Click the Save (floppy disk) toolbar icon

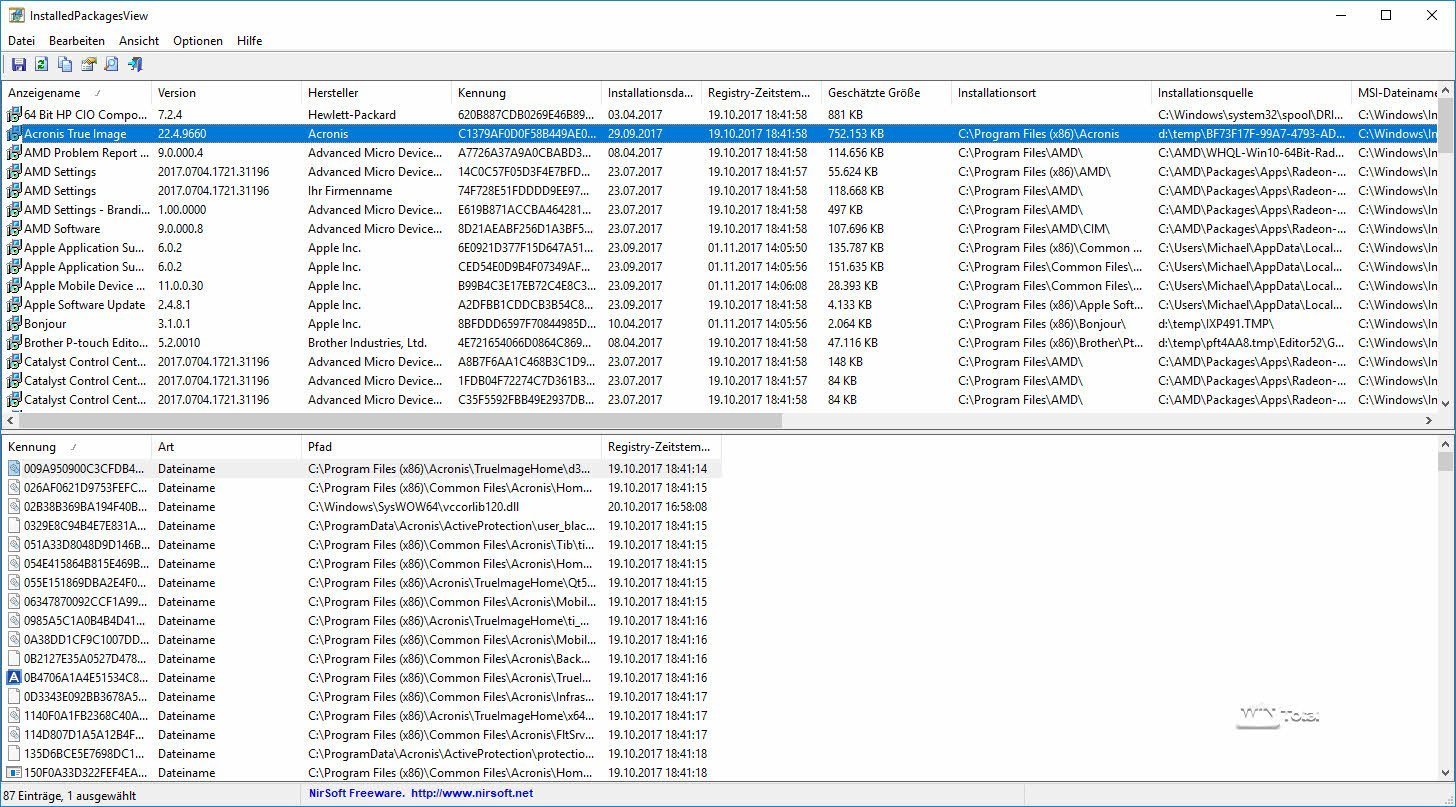(x=18, y=65)
